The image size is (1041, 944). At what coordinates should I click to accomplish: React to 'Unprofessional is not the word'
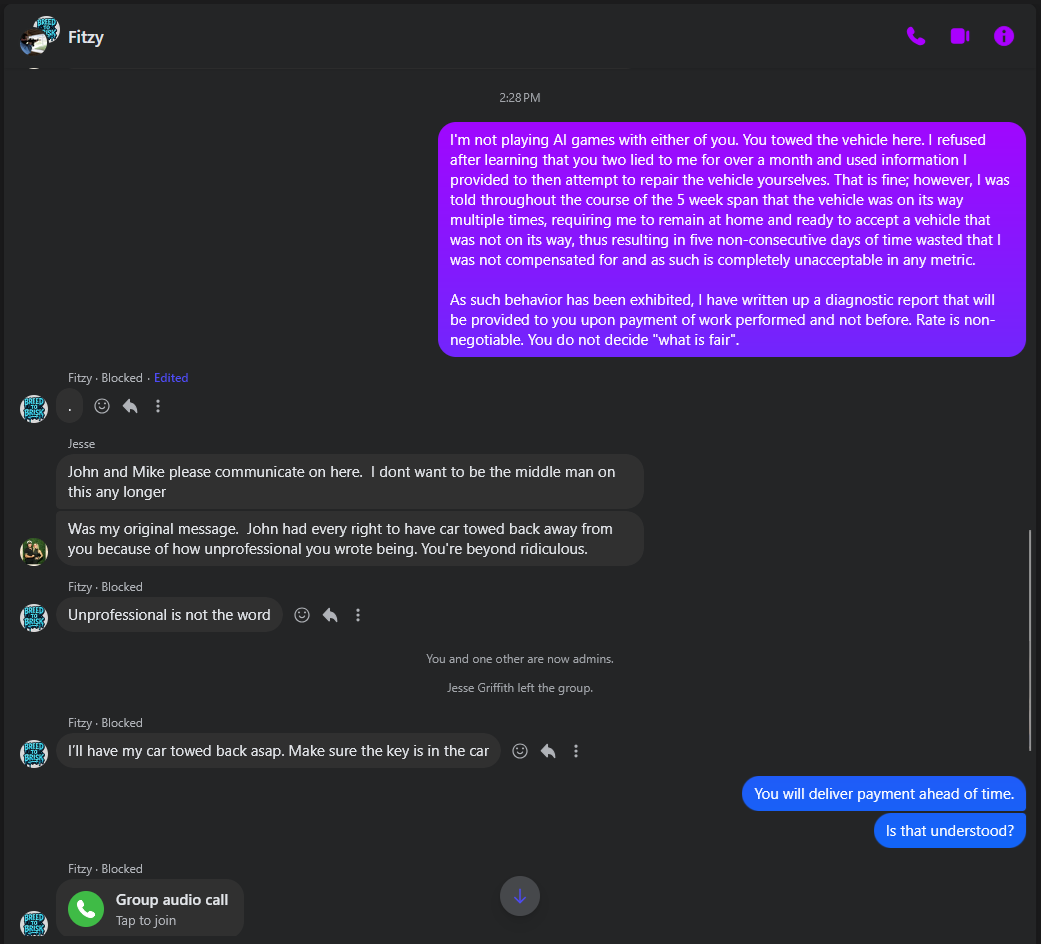click(302, 615)
